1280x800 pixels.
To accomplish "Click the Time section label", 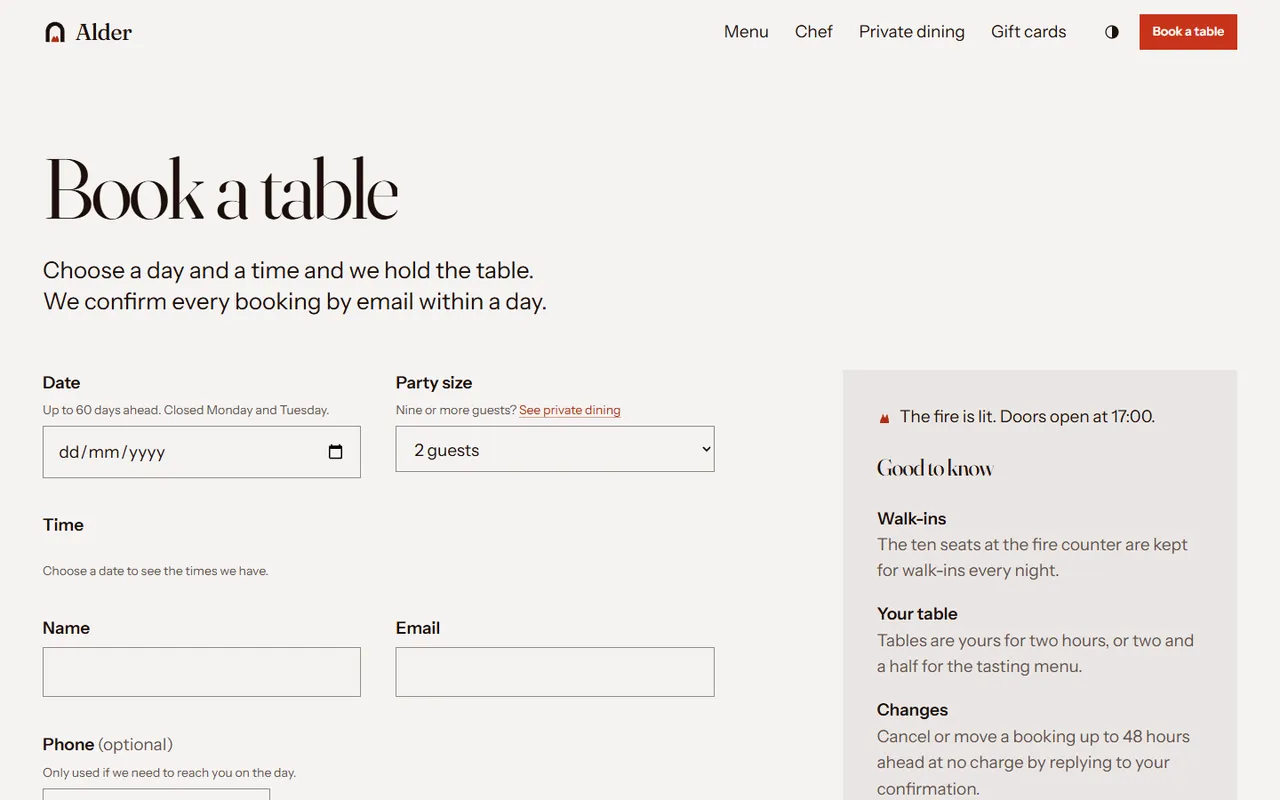I will pos(63,525).
